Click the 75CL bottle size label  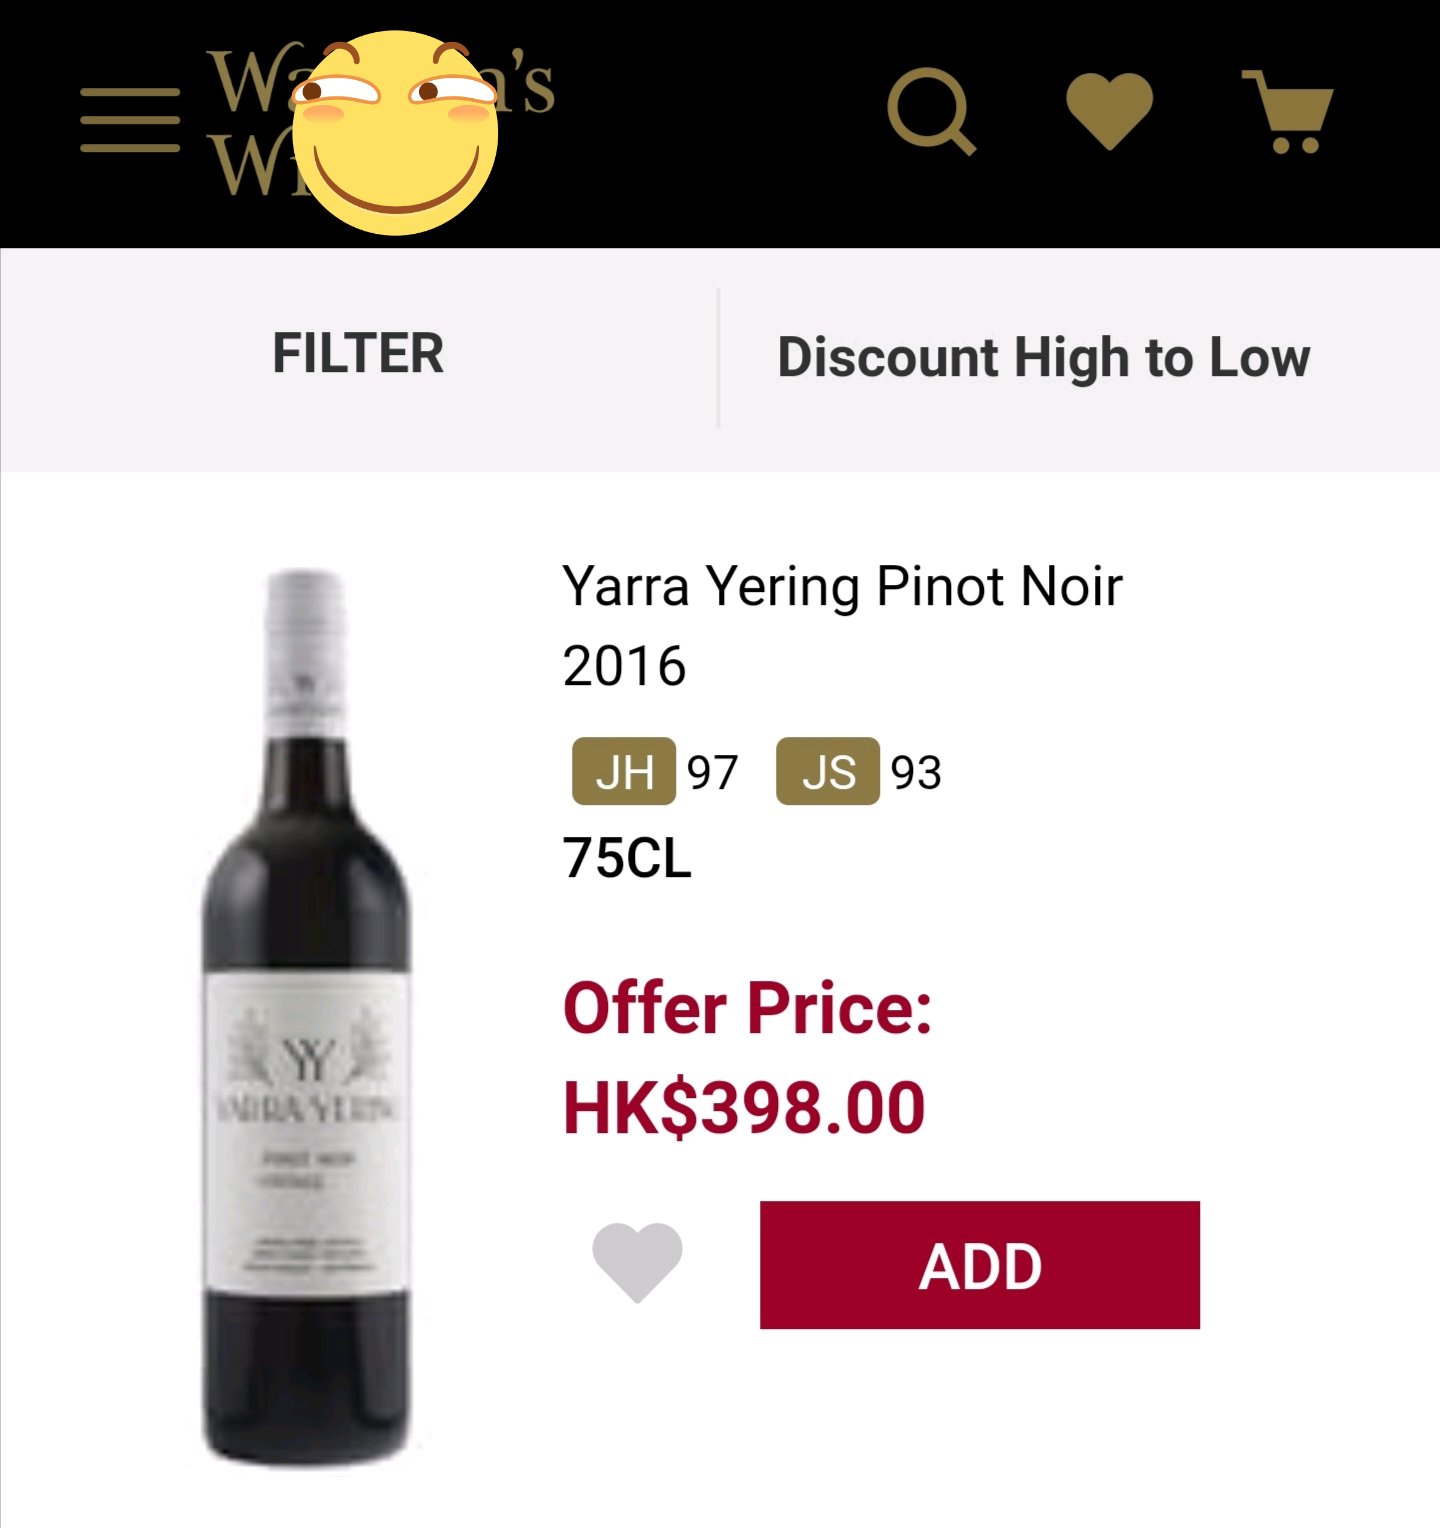[627, 858]
